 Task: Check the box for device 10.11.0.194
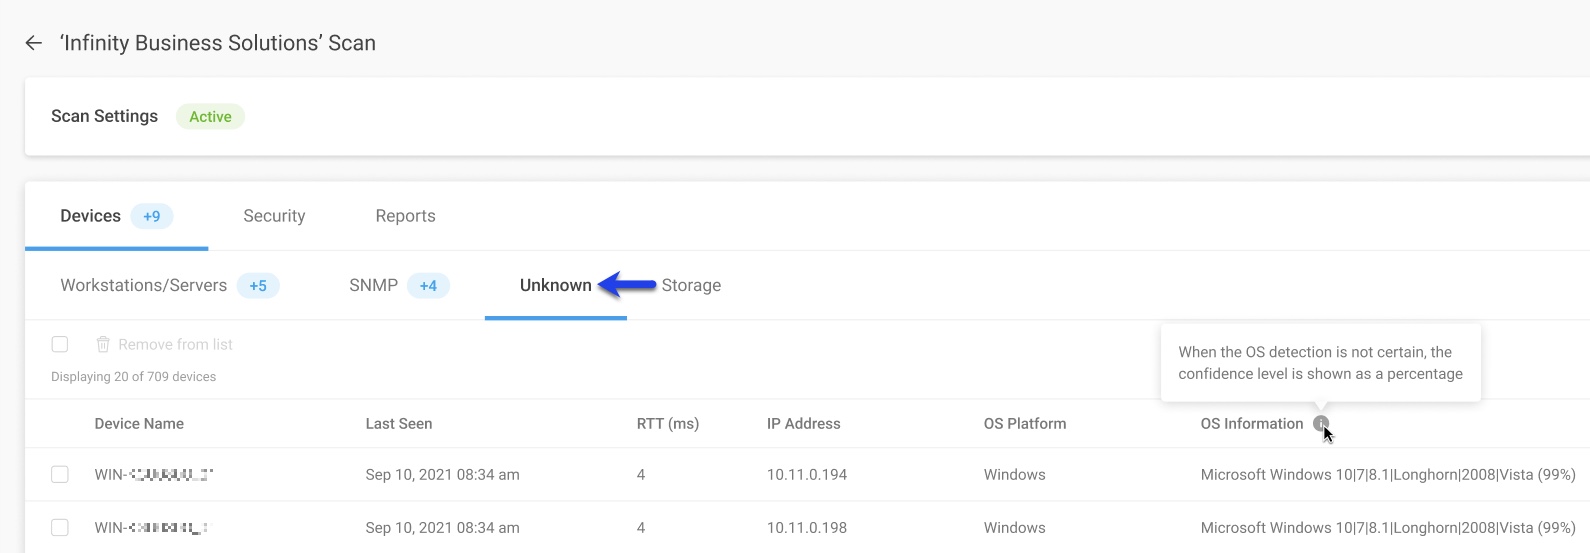[x=60, y=475]
